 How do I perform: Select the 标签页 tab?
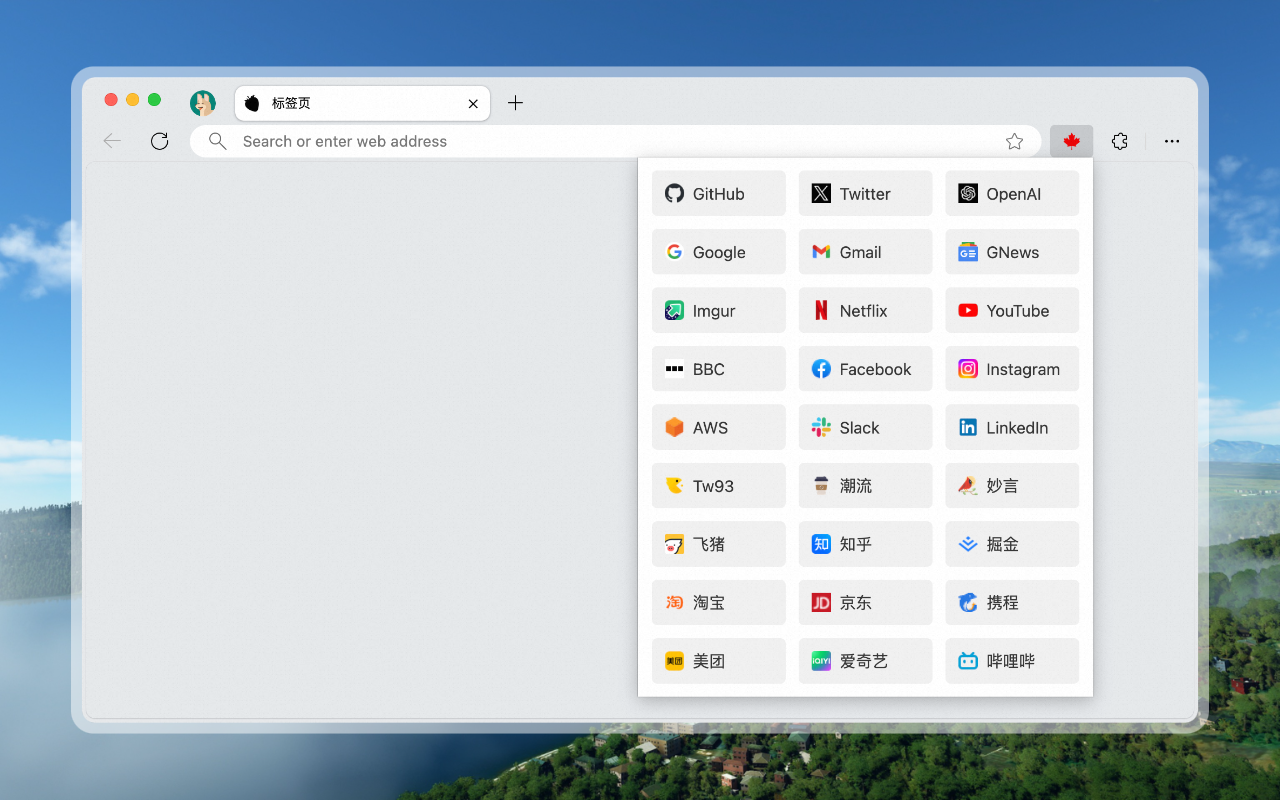362,103
